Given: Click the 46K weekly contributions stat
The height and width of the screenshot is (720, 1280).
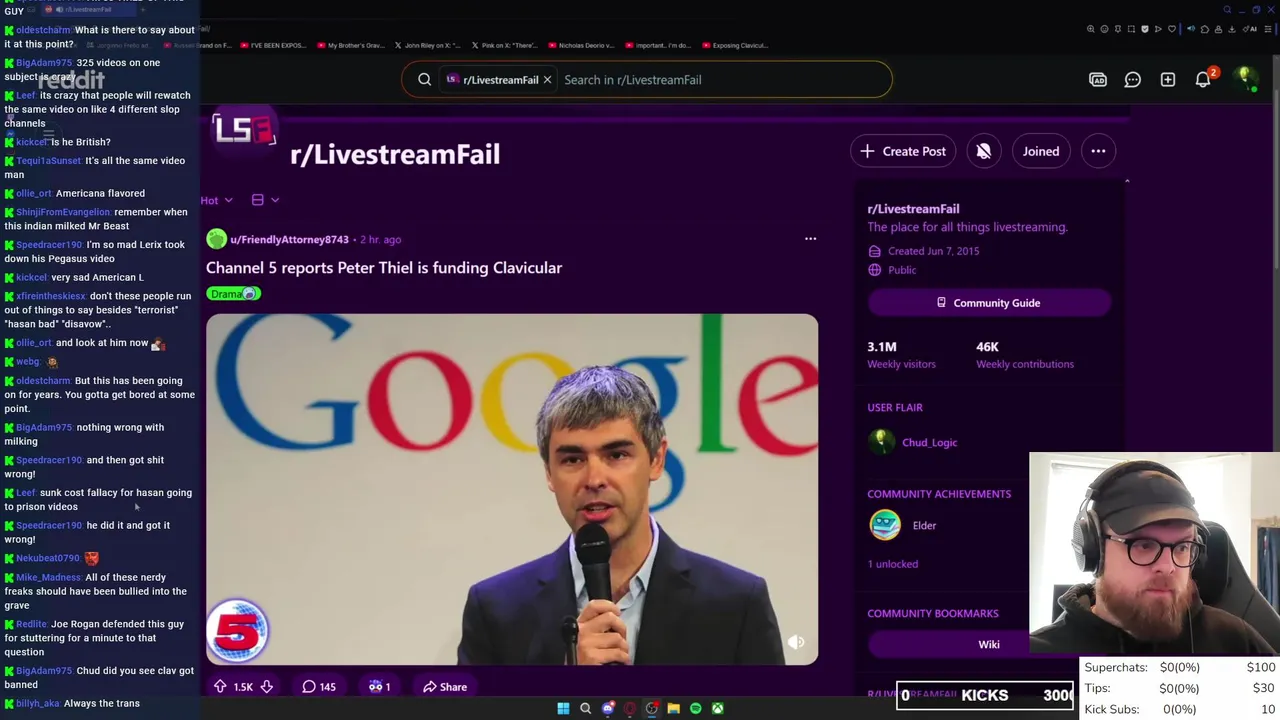Looking at the screenshot, I should [x=1025, y=354].
